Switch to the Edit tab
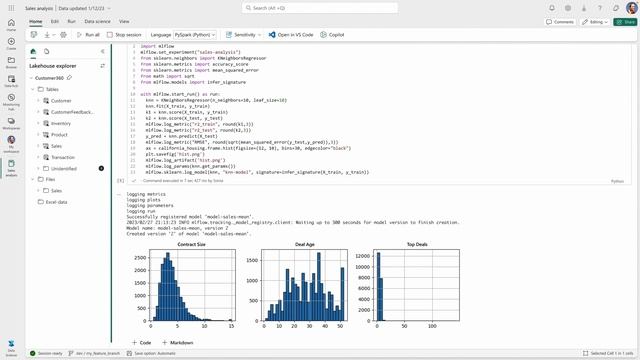The image size is (640, 360). point(55,21)
